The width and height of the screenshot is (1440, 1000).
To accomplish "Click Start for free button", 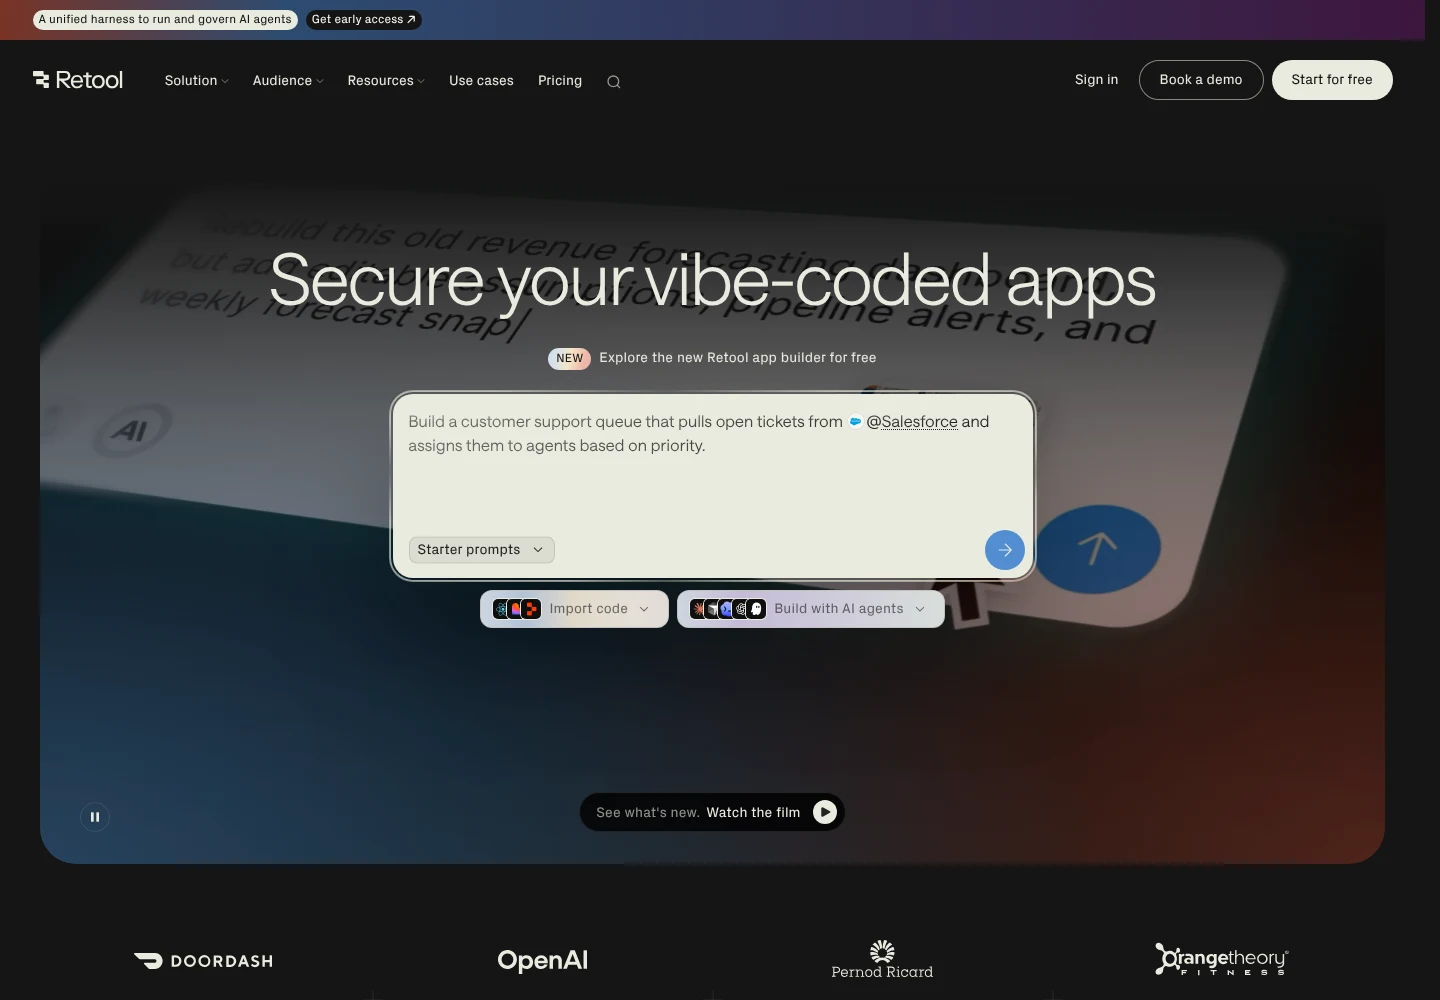I will point(1332,80).
